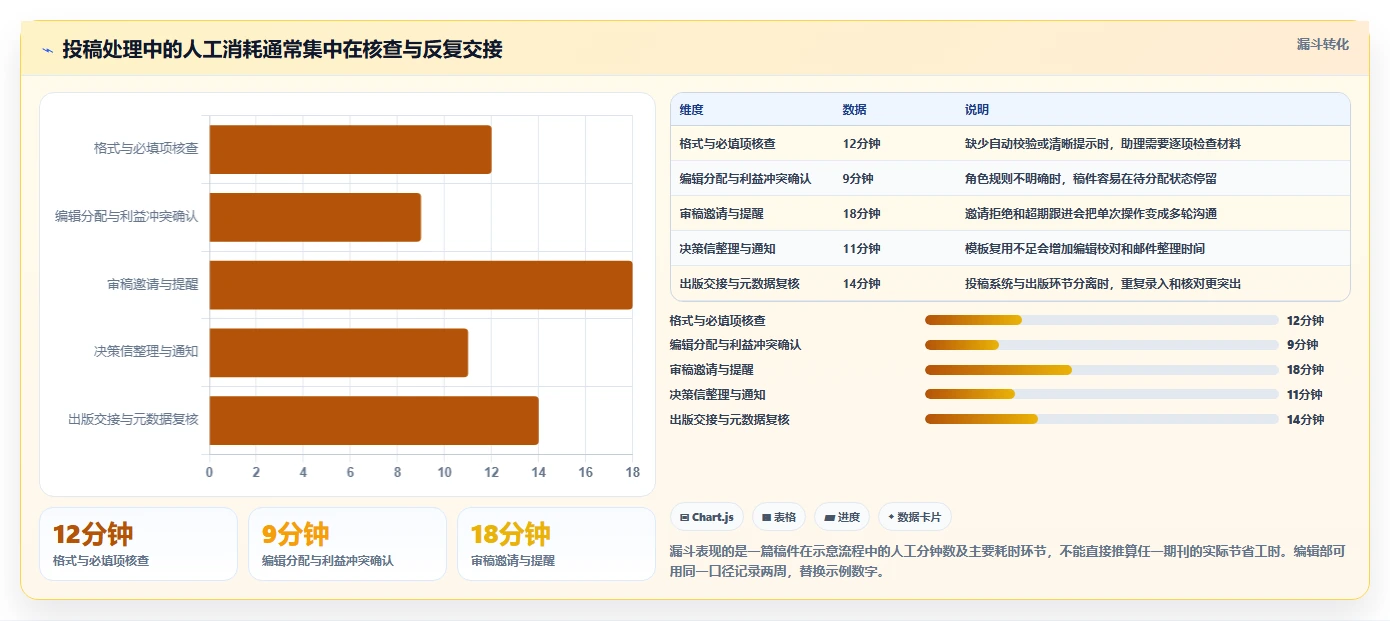Click table cell 编辑分配与利益冲突确认

[745, 179]
